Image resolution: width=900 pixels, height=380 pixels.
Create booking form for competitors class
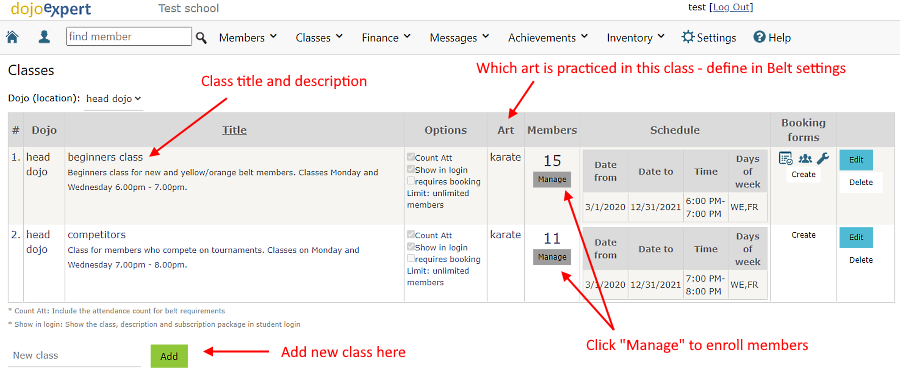coord(803,235)
